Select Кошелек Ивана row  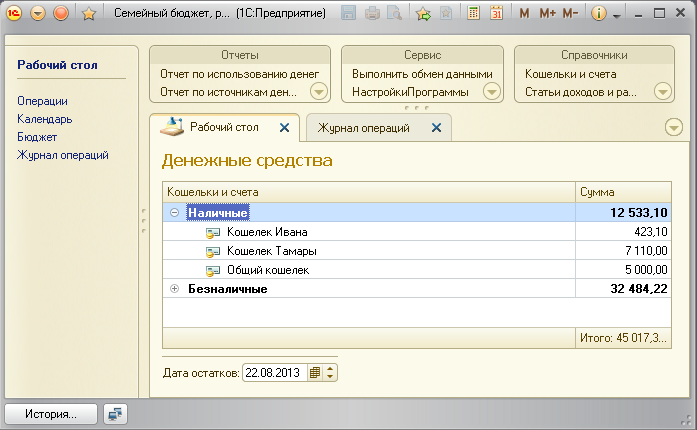click(417, 232)
